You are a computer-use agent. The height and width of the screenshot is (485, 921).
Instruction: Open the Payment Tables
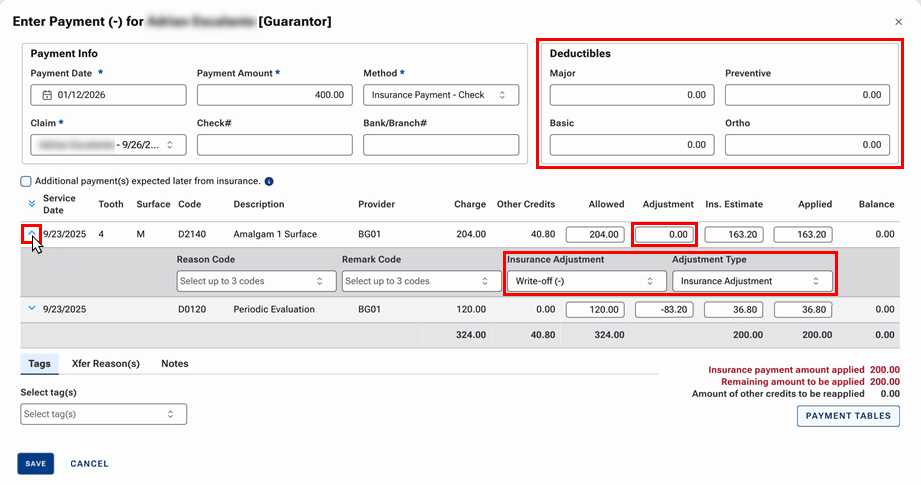pos(848,416)
